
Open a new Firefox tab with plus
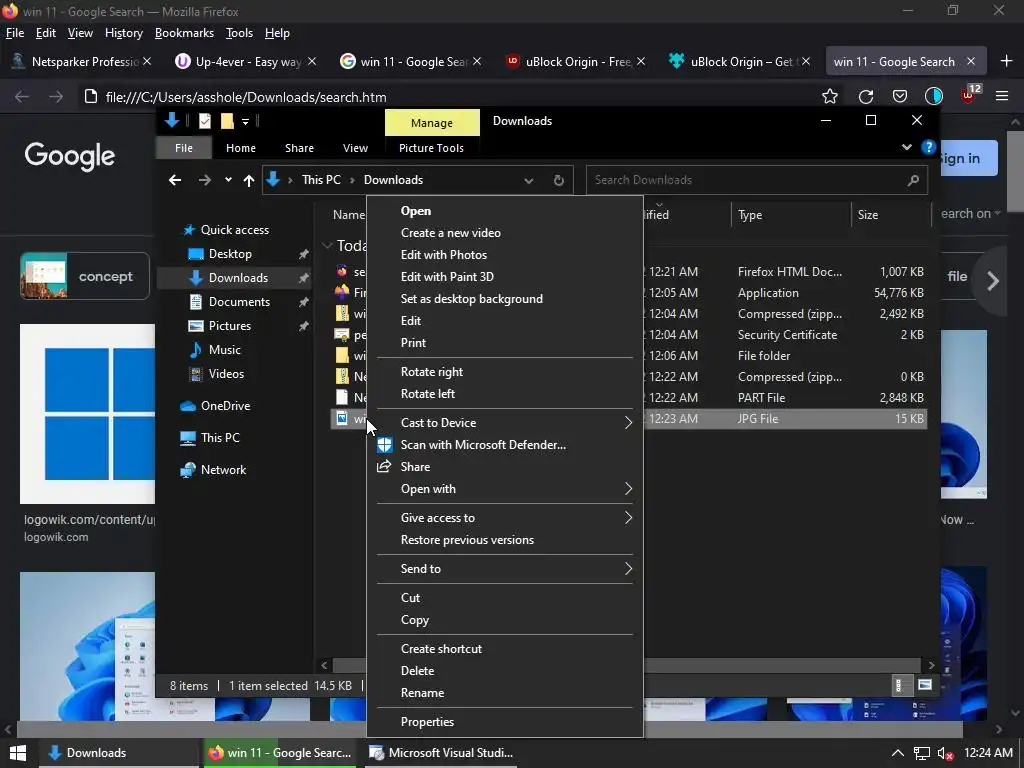click(1006, 61)
